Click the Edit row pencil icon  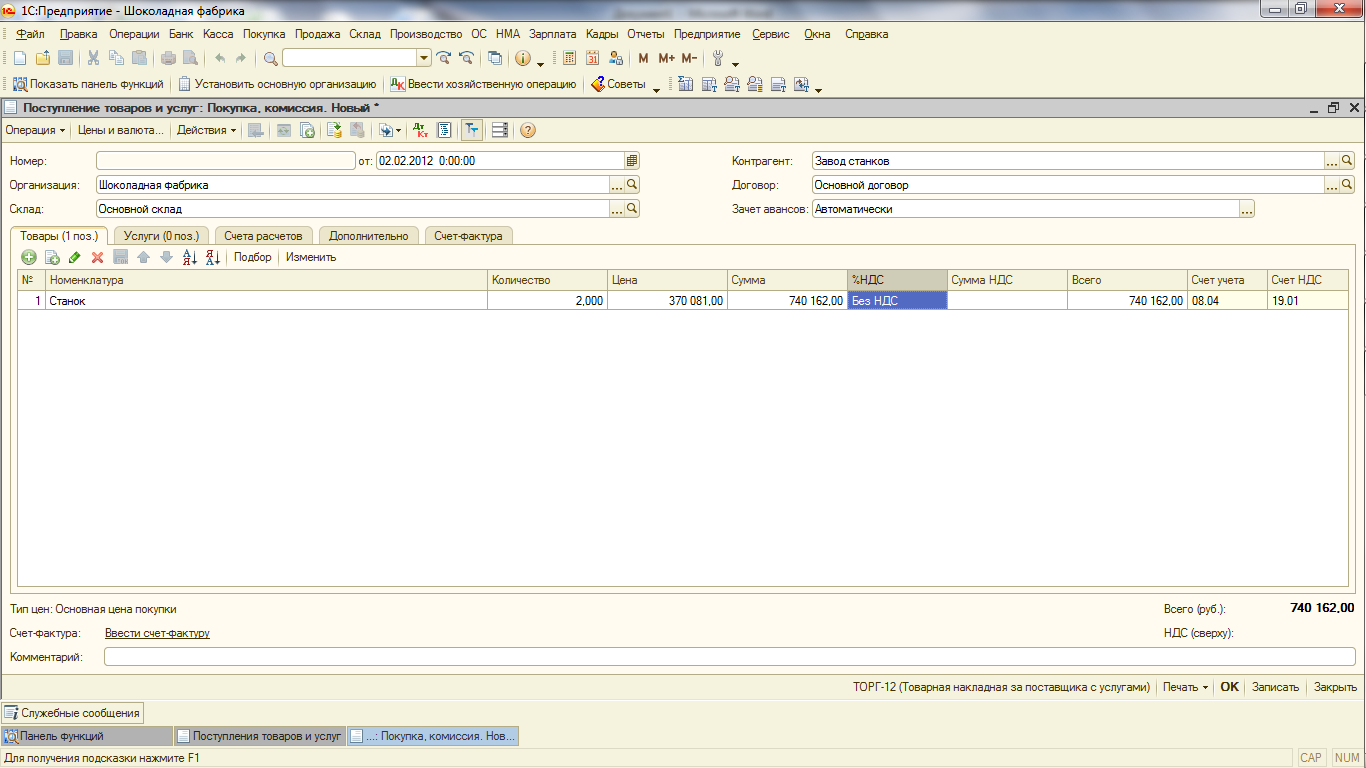[x=75, y=257]
